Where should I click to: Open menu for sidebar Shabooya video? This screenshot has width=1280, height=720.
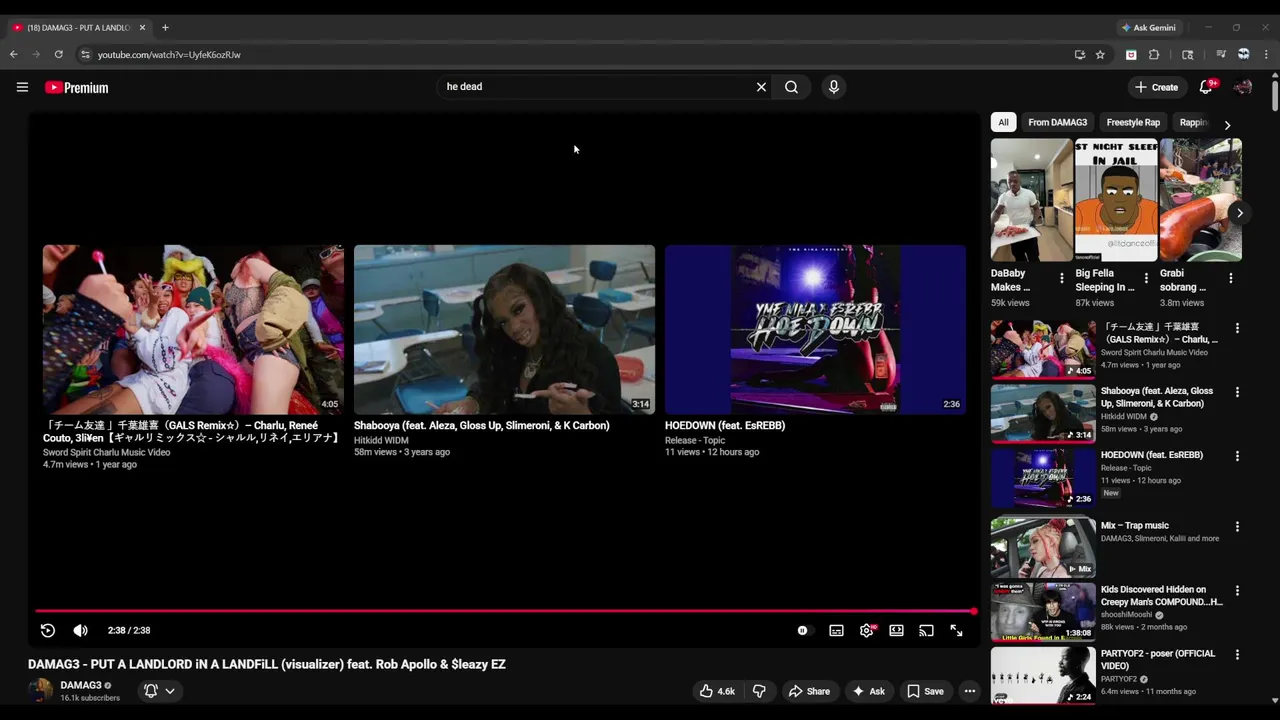(1237, 392)
